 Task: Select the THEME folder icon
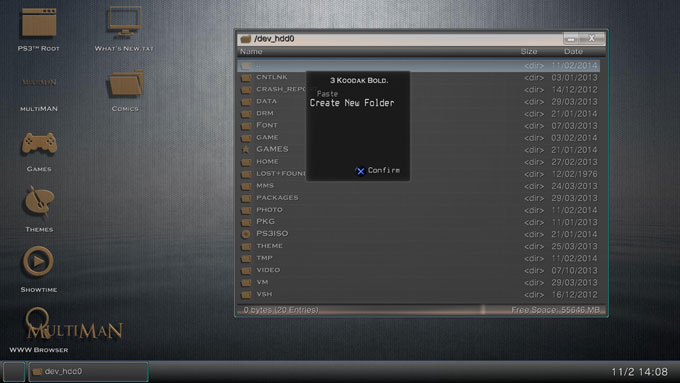point(246,246)
